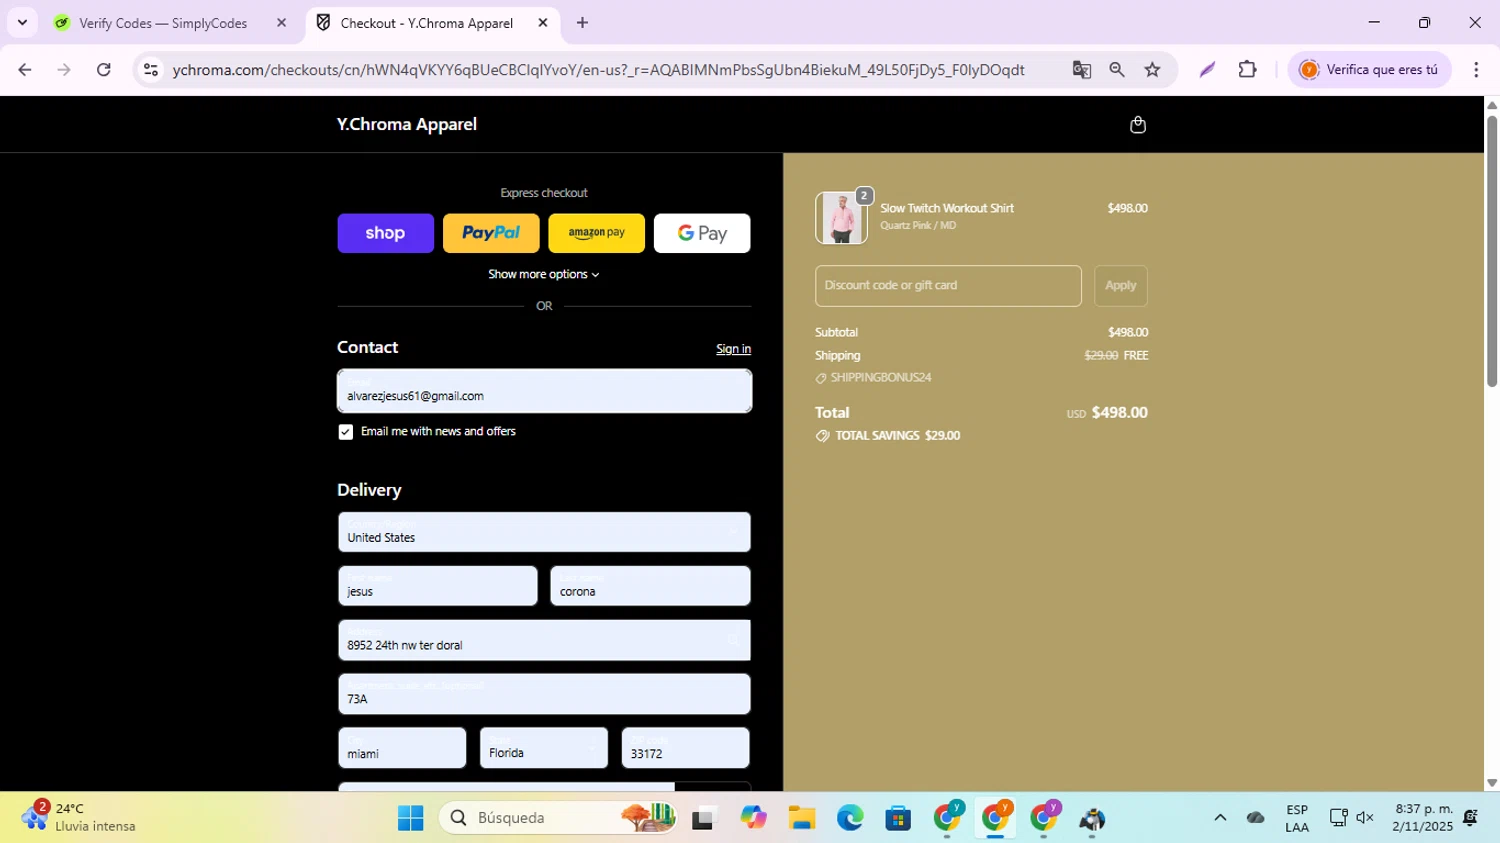Uncheck Email me with news and offers
Screen dimensions: 1500x843
[346, 432]
